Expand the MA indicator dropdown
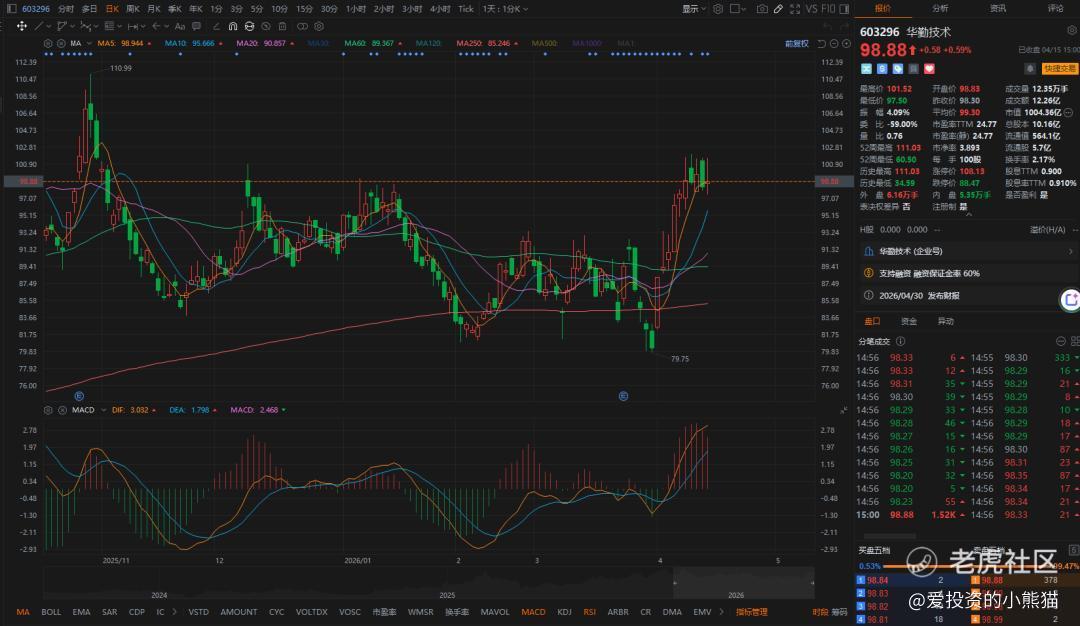1080x626 pixels. pyautogui.click(x=75, y=44)
